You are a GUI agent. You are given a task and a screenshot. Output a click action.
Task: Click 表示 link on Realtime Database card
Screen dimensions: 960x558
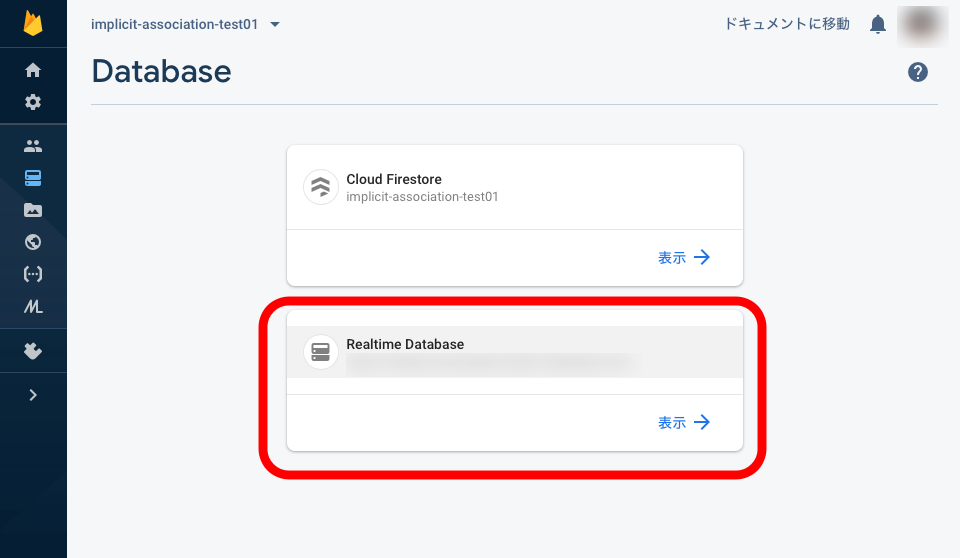[684, 423]
